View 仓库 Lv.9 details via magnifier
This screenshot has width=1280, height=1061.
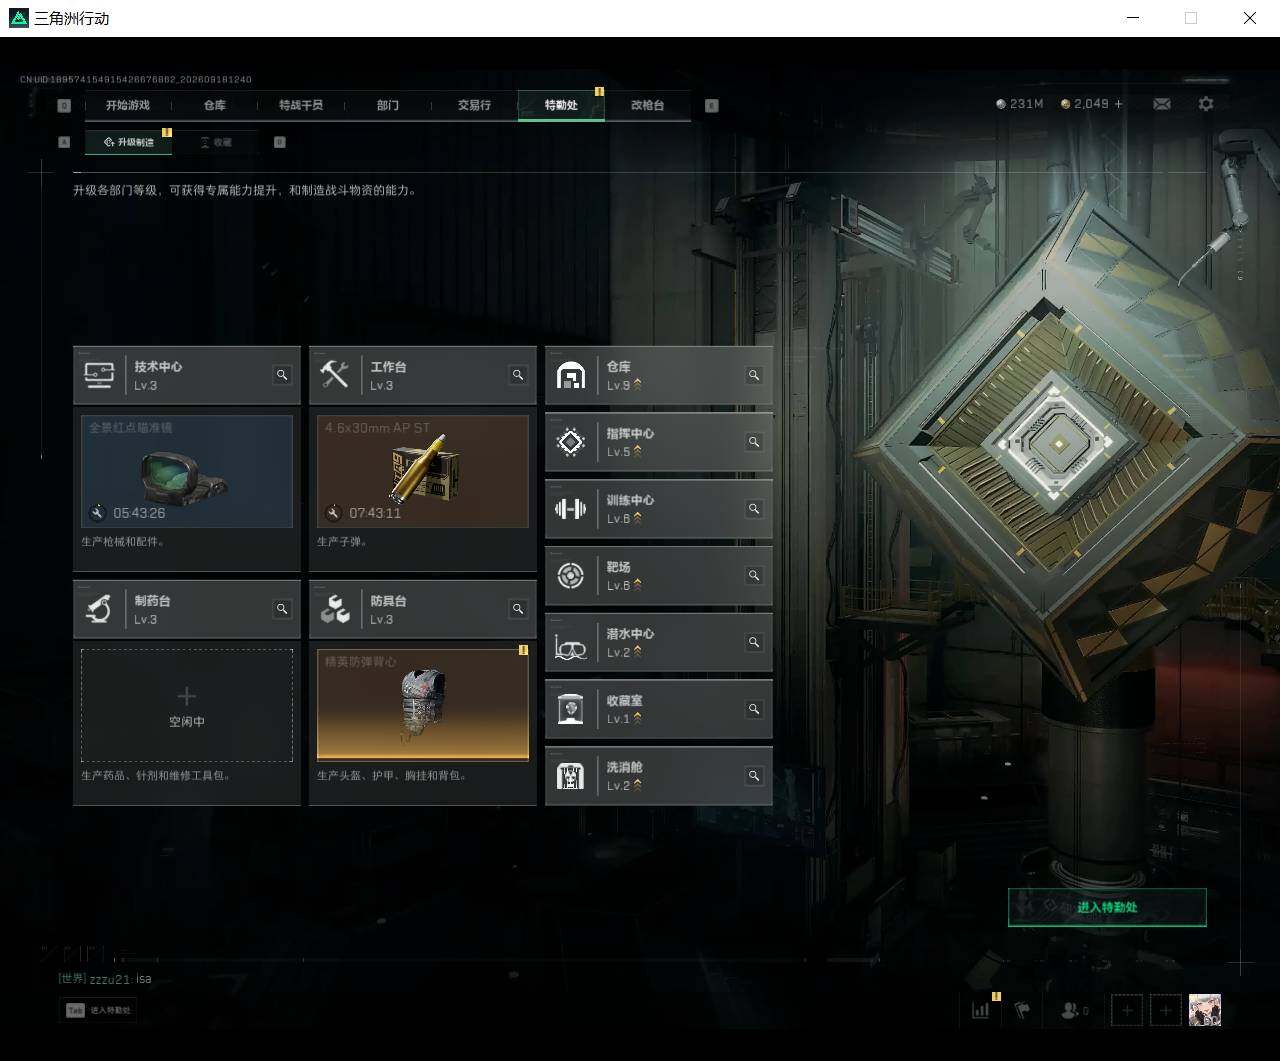[754, 375]
